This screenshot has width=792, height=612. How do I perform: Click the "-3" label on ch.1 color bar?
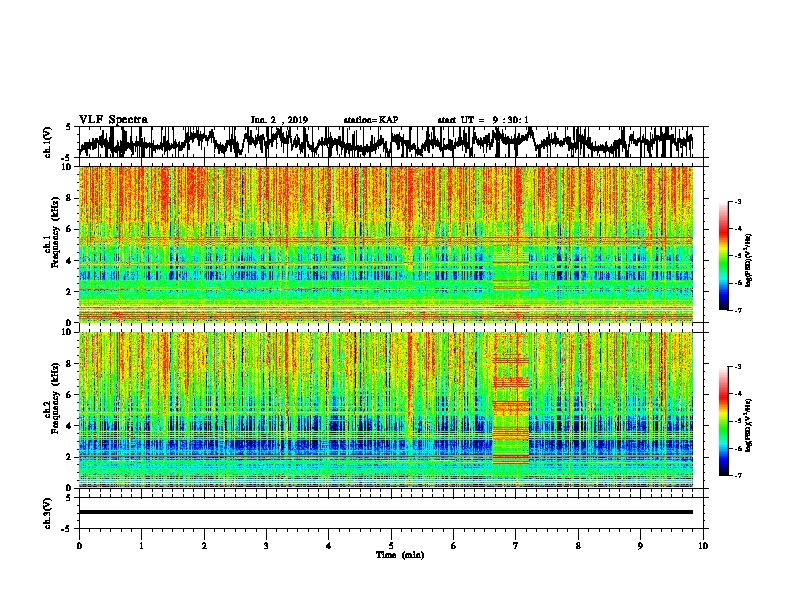[738, 202]
